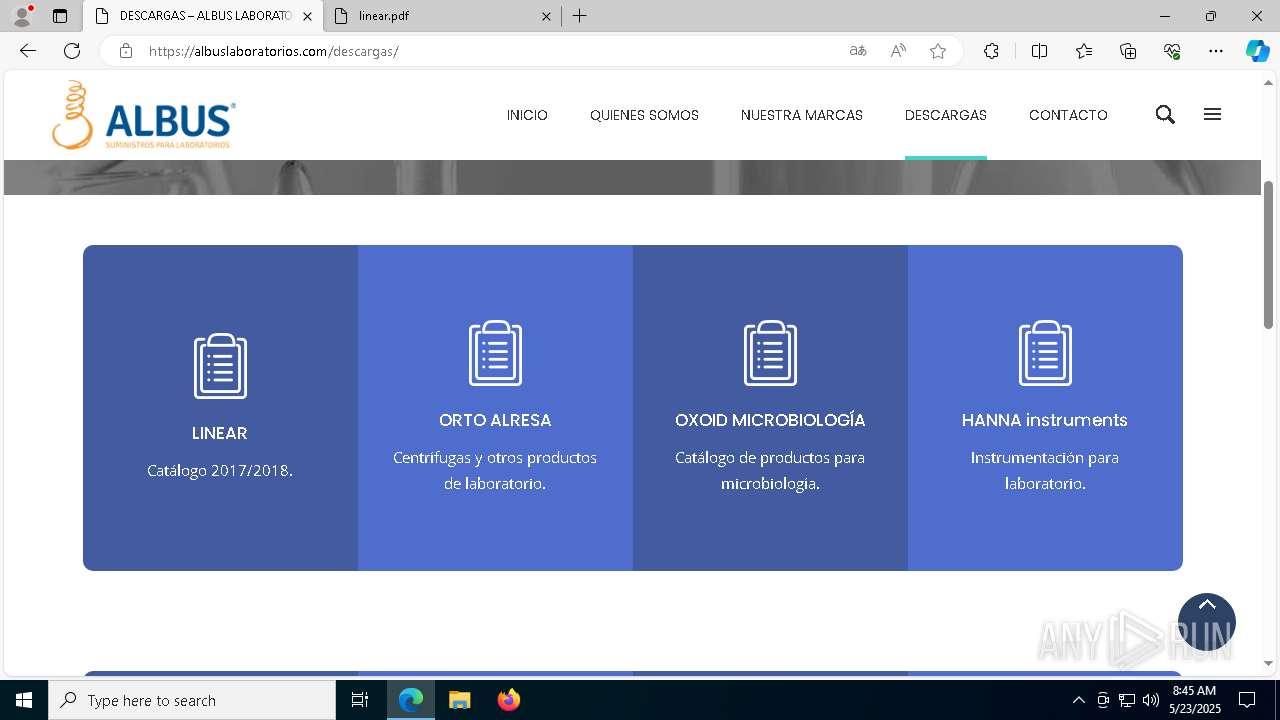Open Favorites list panel

point(1084,51)
